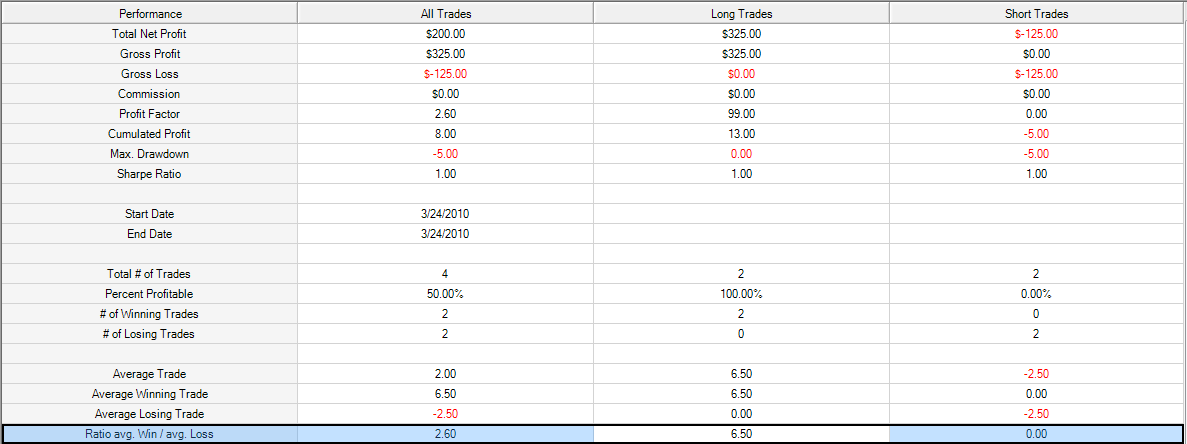1187x444 pixels.
Task: Click the Percent Profitable 50.00% cell
Action: coord(445,293)
